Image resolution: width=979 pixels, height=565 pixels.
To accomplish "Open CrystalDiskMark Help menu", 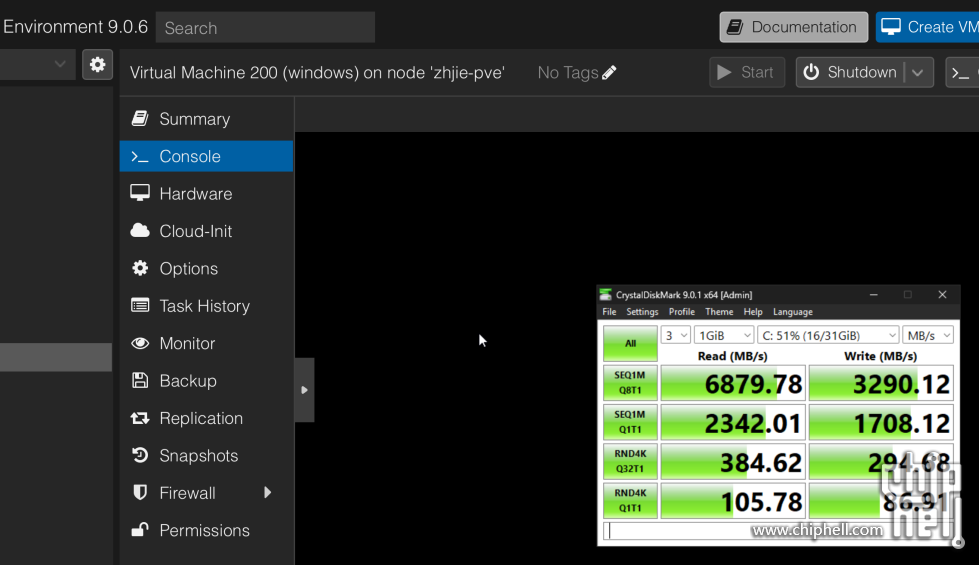I will pyautogui.click(x=753, y=312).
